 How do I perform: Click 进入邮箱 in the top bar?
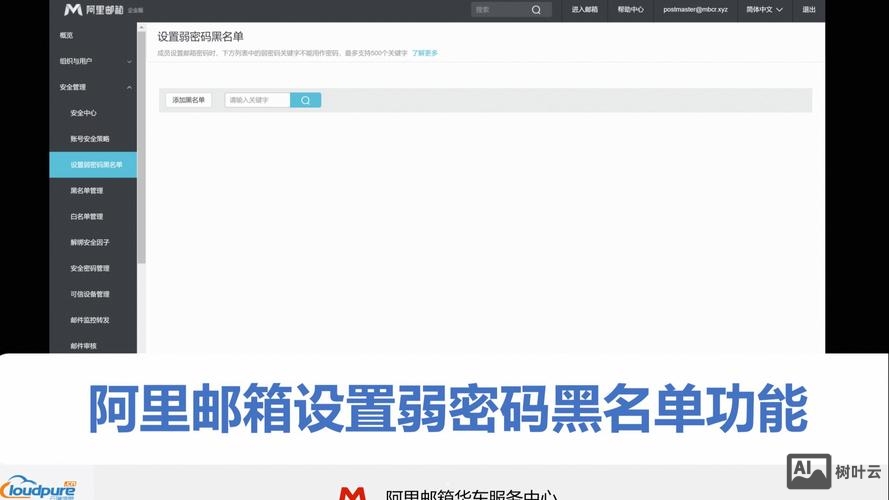tap(585, 10)
